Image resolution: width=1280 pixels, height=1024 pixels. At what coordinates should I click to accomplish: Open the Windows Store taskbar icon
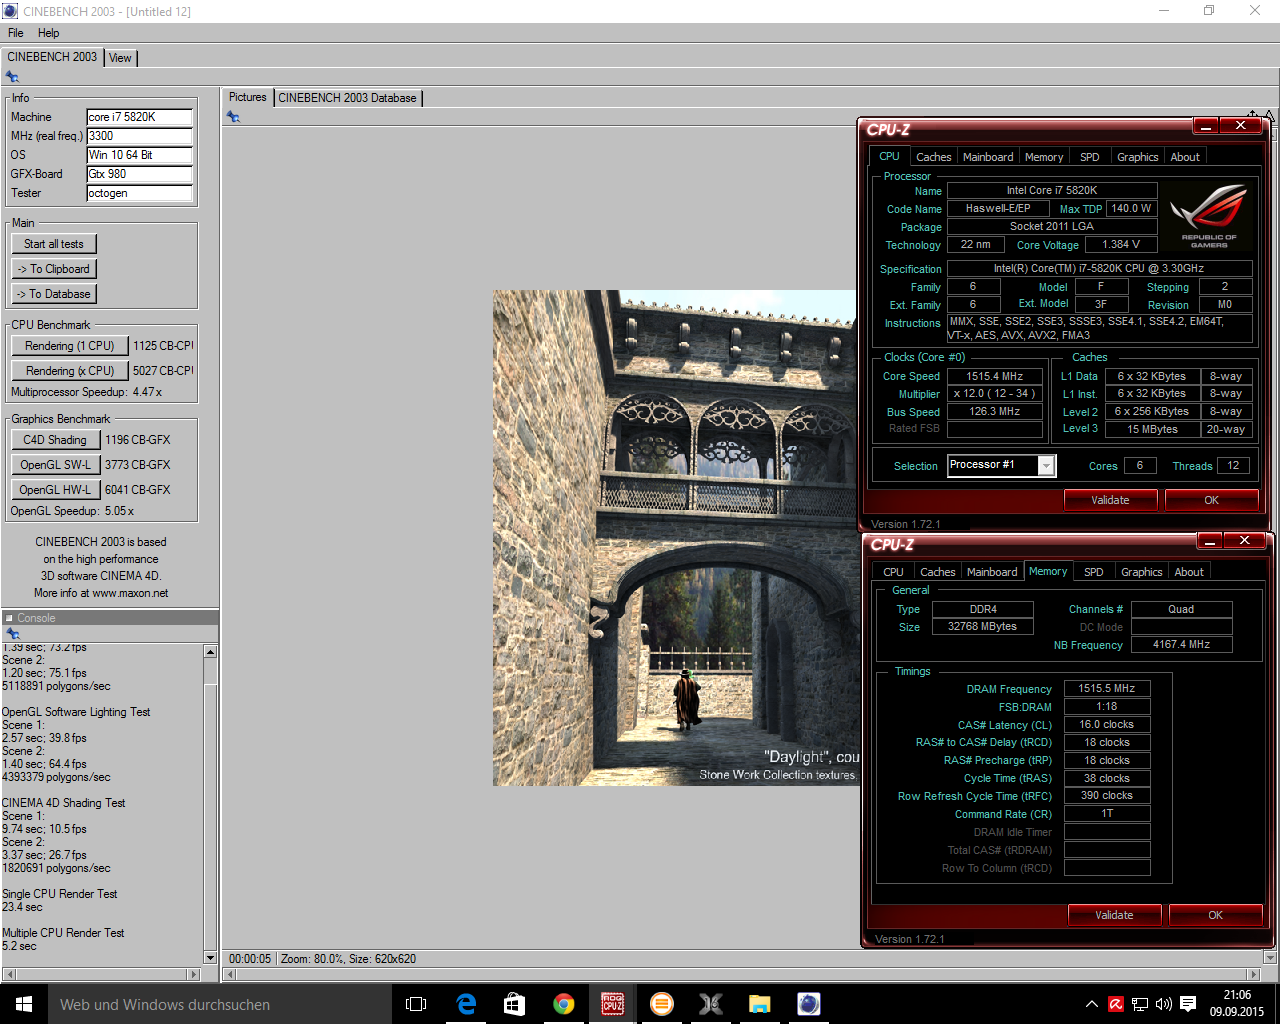515,1004
